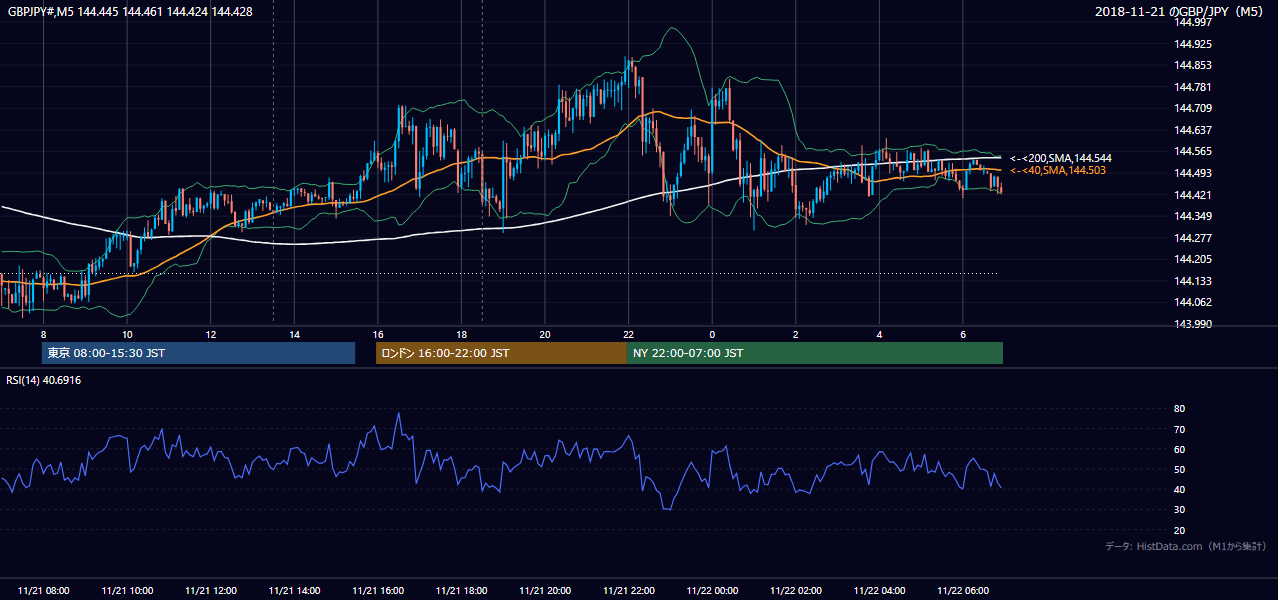Image resolution: width=1278 pixels, height=600 pixels.
Task: Click hour label 12 under price chart
Action: tap(211, 334)
